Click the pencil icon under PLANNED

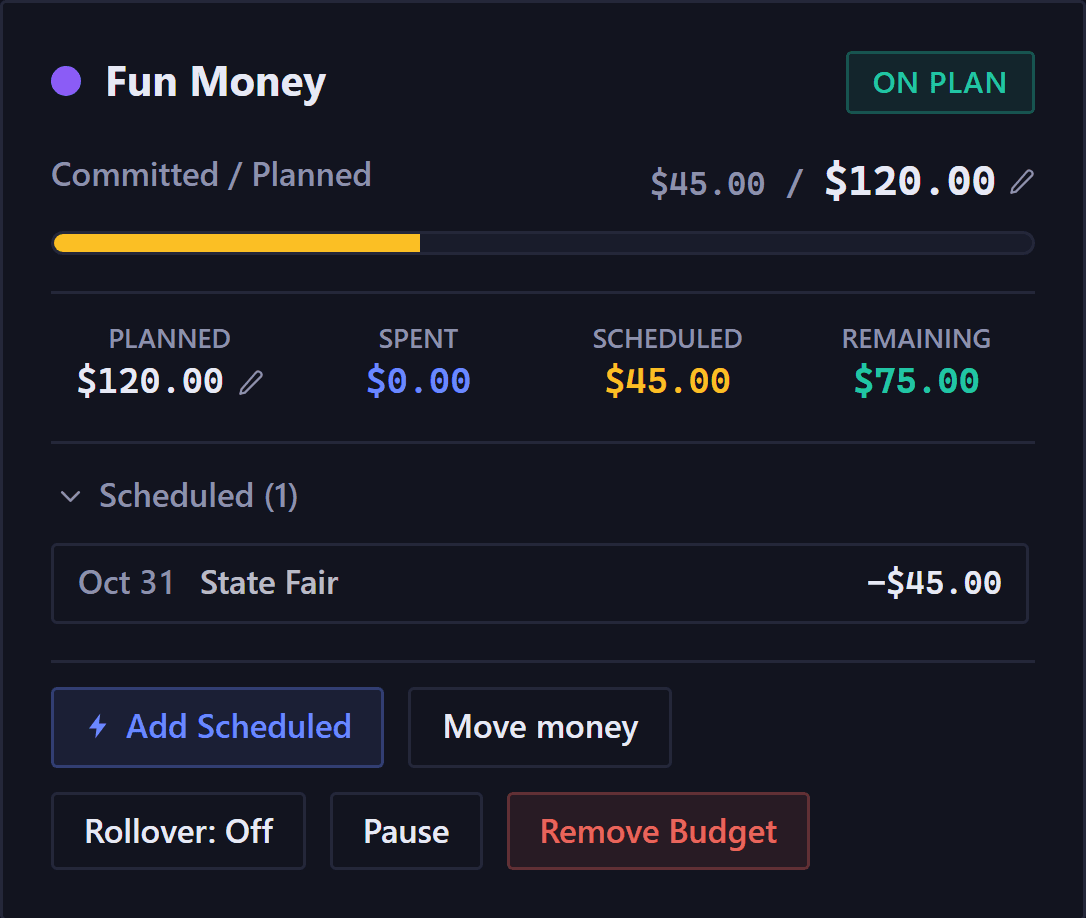click(251, 382)
